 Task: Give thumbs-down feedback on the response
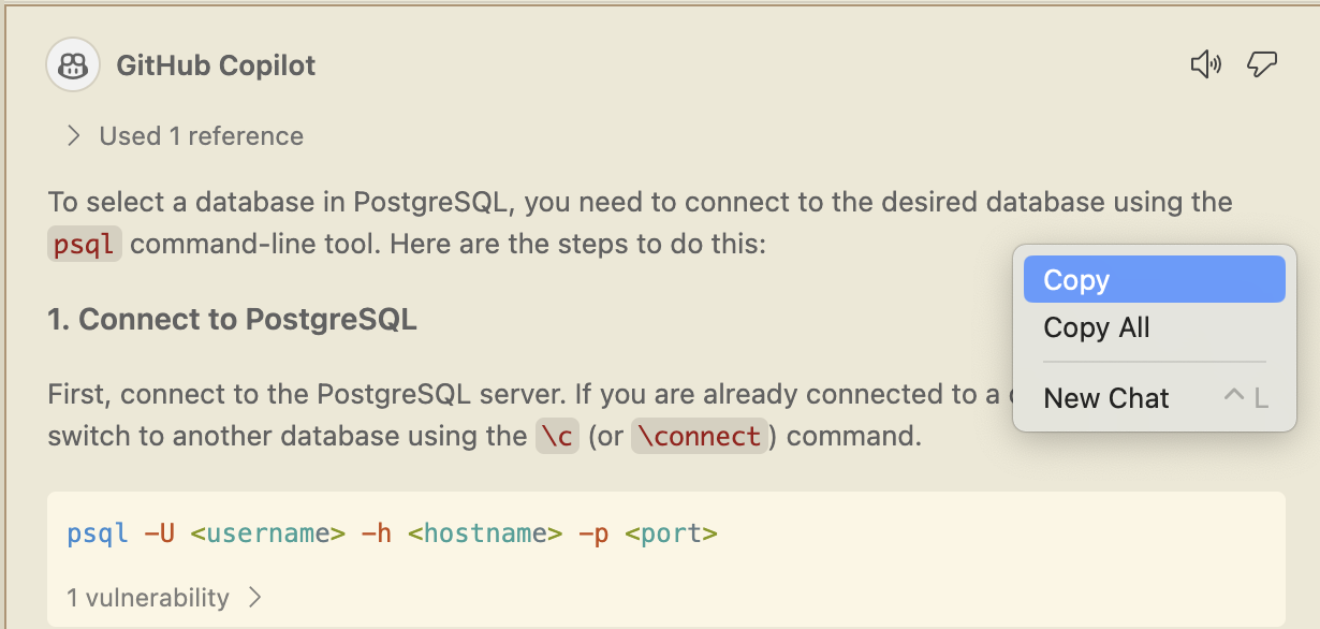pos(1262,63)
